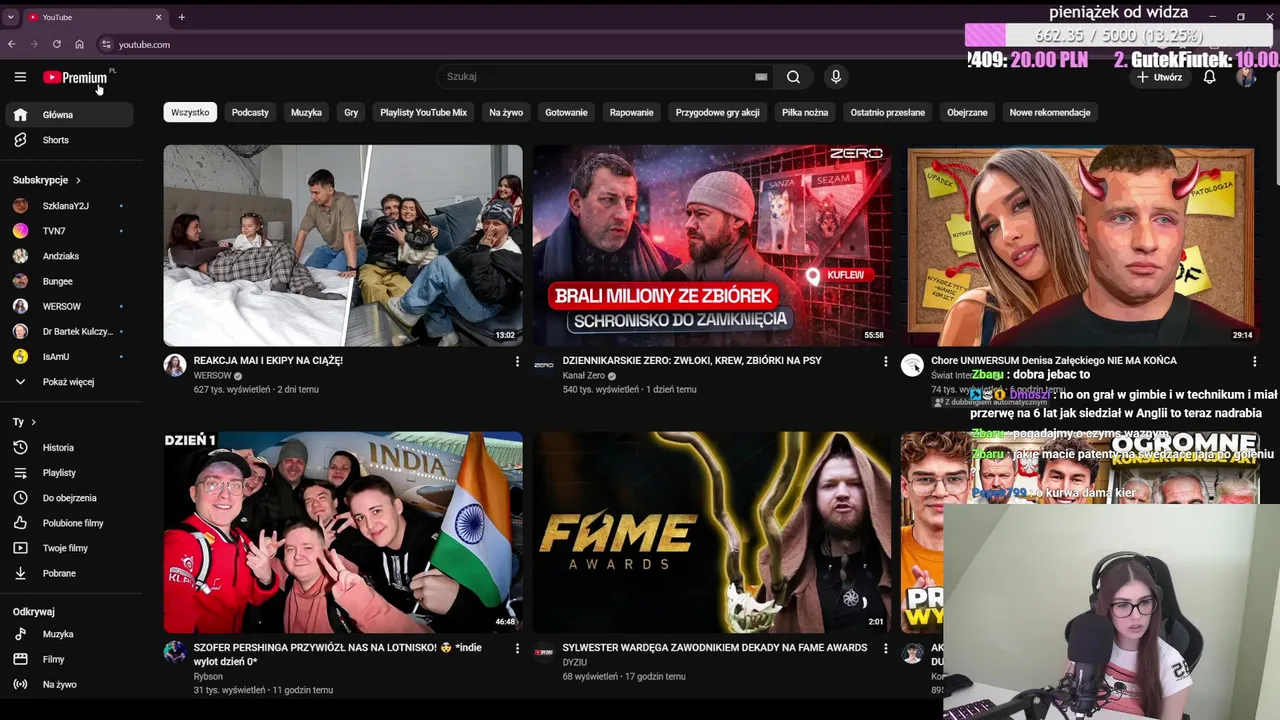
Task: Select the Rapowanie filter chip
Action: 631,112
